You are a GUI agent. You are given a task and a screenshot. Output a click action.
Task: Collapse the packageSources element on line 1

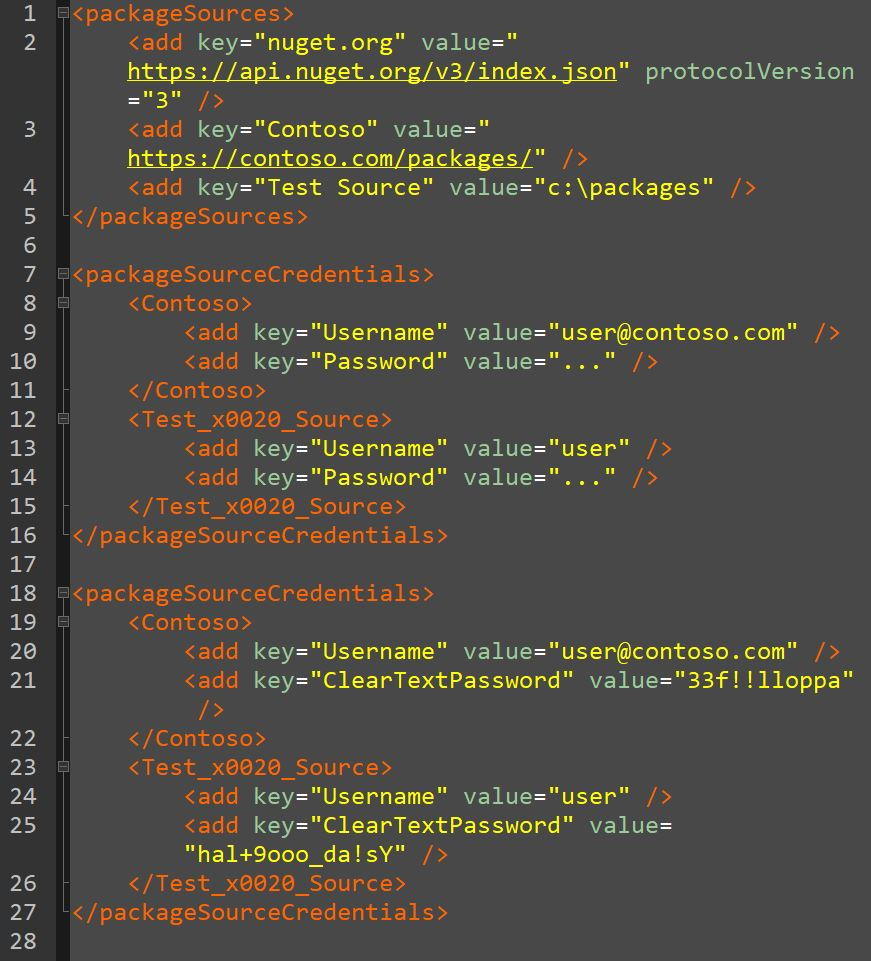click(x=62, y=13)
